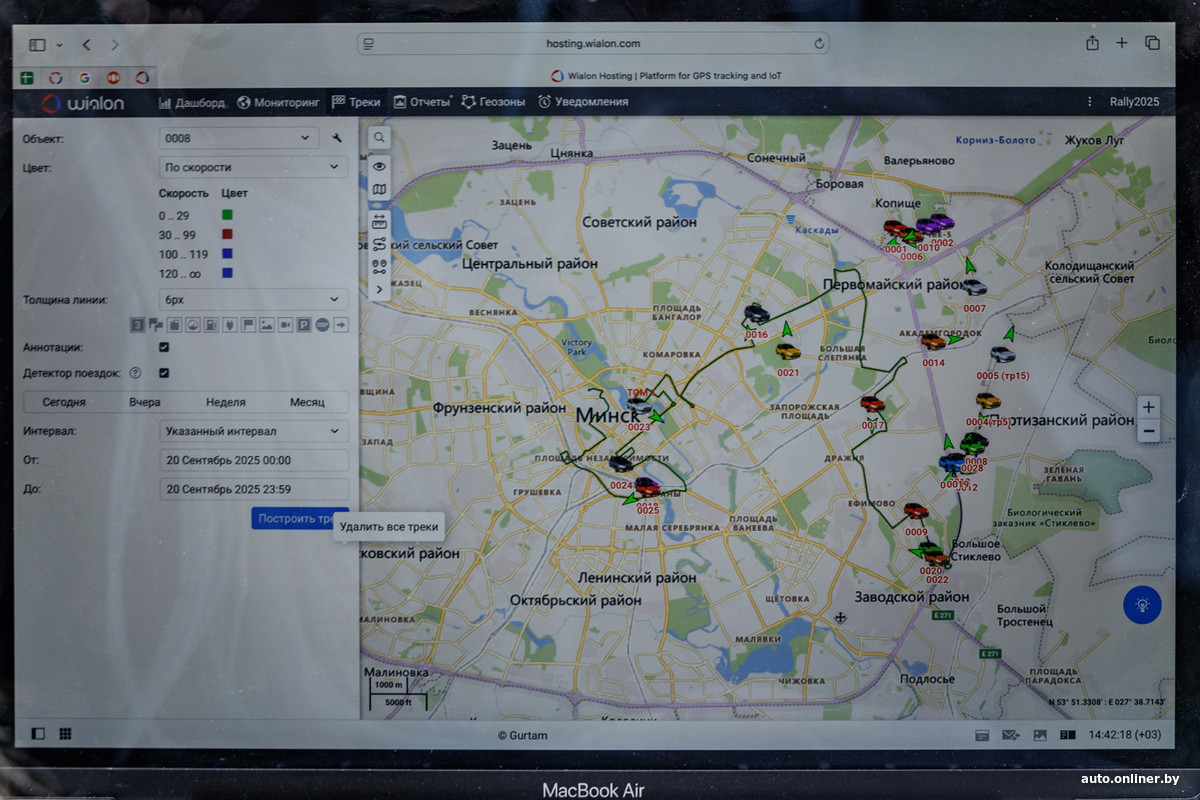Go back in Safari
The height and width of the screenshot is (800, 1200).
click(x=86, y=44)
